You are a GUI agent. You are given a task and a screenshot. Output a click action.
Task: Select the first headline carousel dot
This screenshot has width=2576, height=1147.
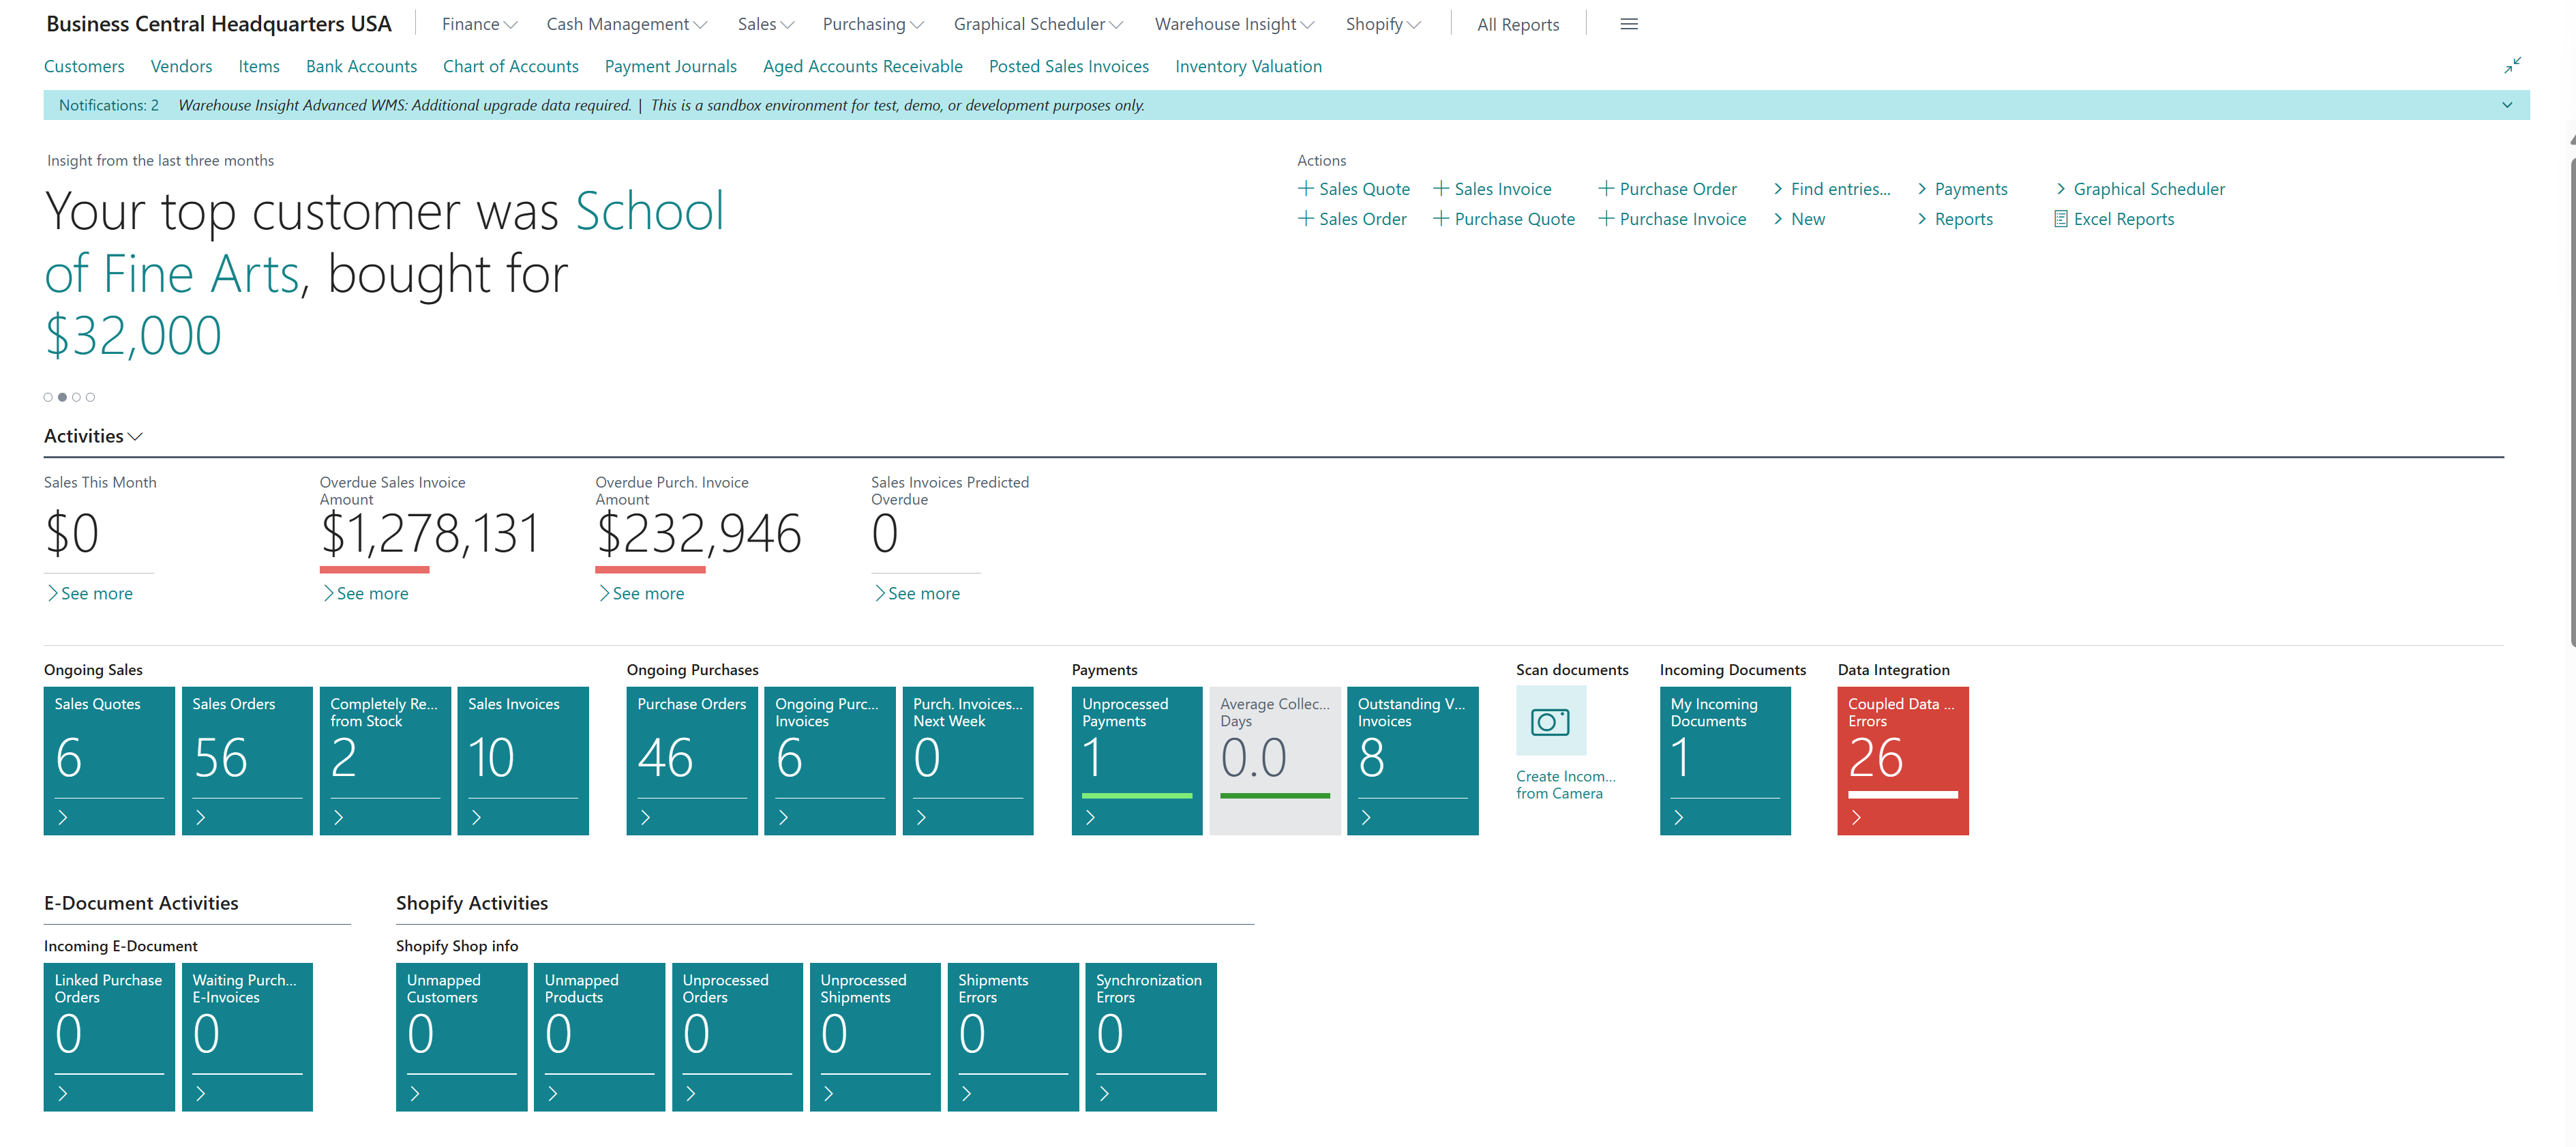pos(48,397)
